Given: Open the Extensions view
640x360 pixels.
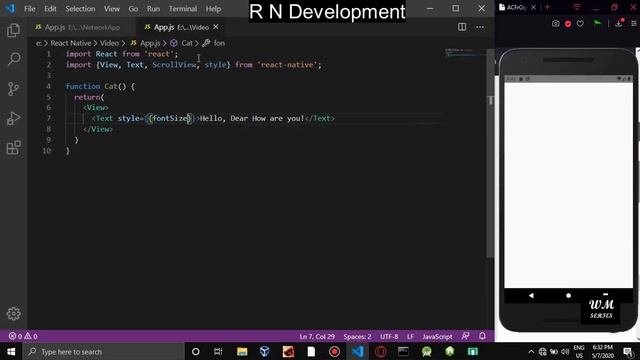Looking at the screenshot, I should click(13, 148).
